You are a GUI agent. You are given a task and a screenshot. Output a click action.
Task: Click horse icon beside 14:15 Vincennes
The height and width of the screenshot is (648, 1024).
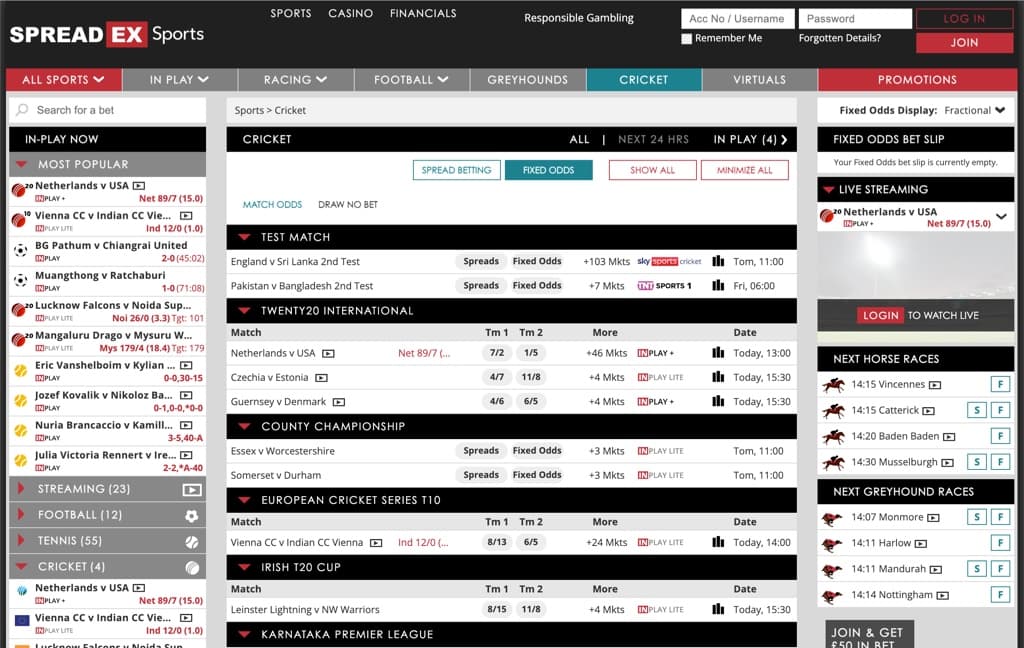pyautogui.click(x=833, y=385)
